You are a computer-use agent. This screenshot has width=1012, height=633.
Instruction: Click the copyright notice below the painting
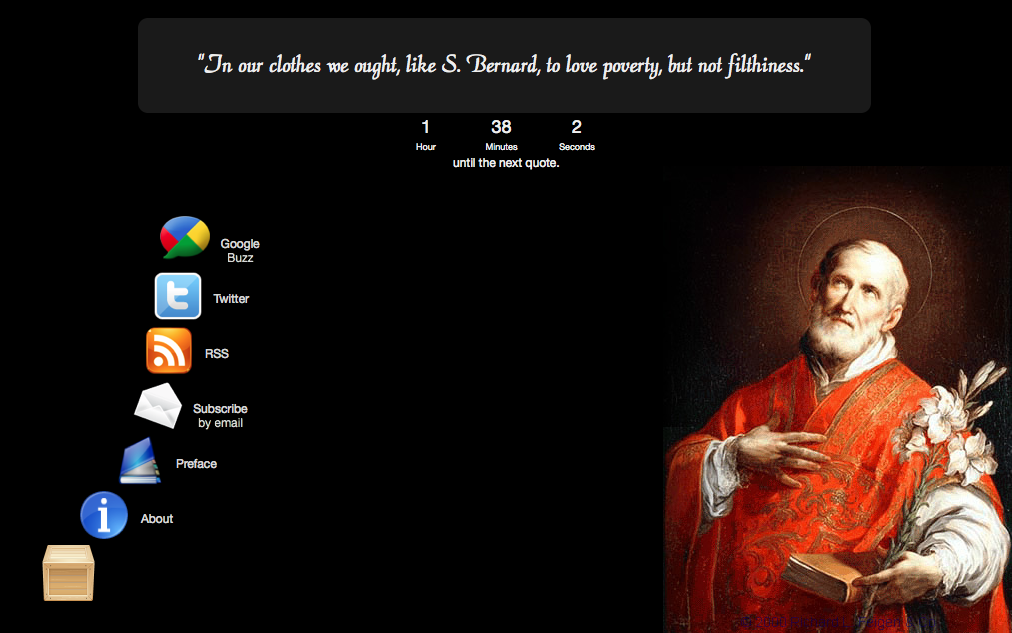point(839,623)
